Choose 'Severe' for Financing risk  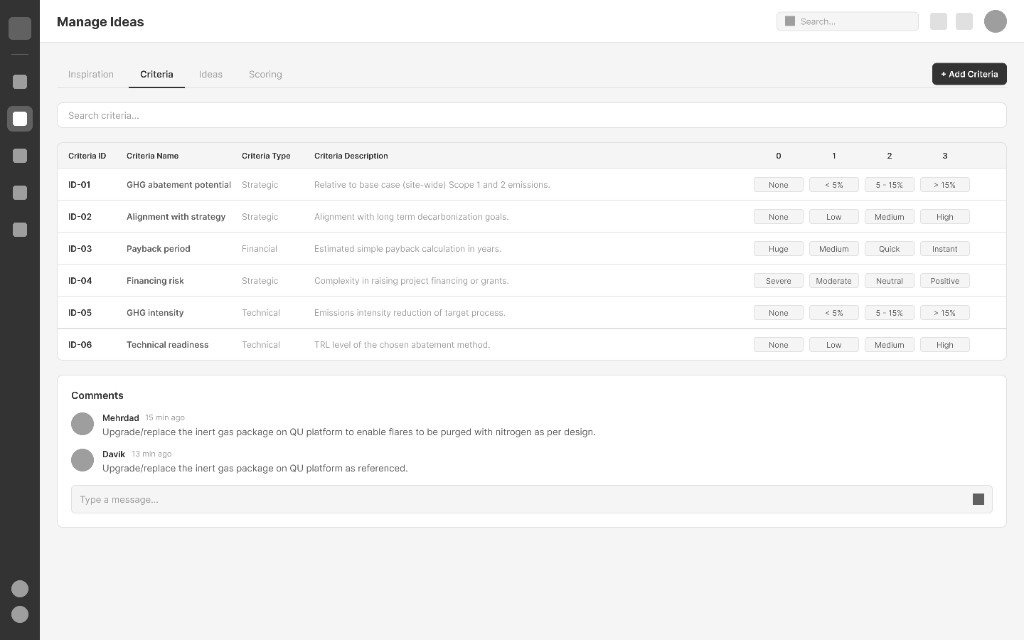click(778, 281)
